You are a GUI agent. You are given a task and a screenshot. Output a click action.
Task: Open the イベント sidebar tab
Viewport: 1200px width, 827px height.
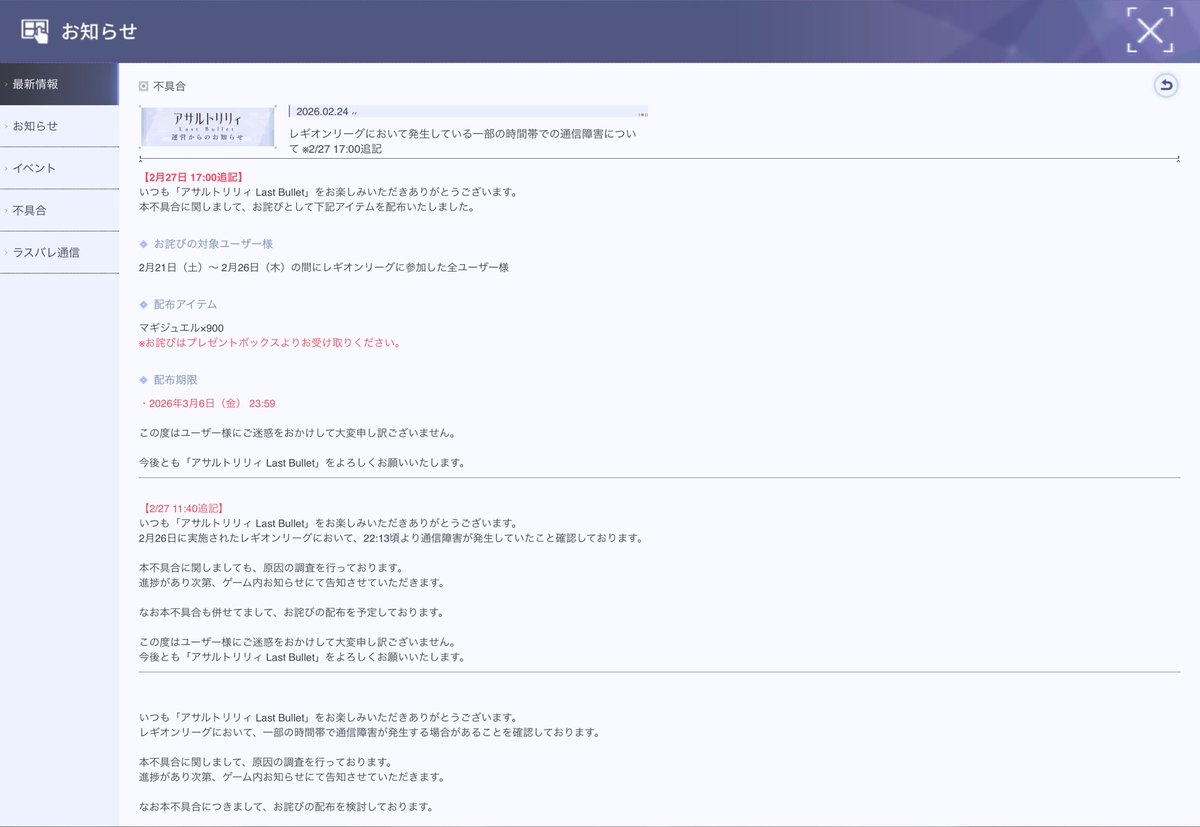[x=59, y=168]
